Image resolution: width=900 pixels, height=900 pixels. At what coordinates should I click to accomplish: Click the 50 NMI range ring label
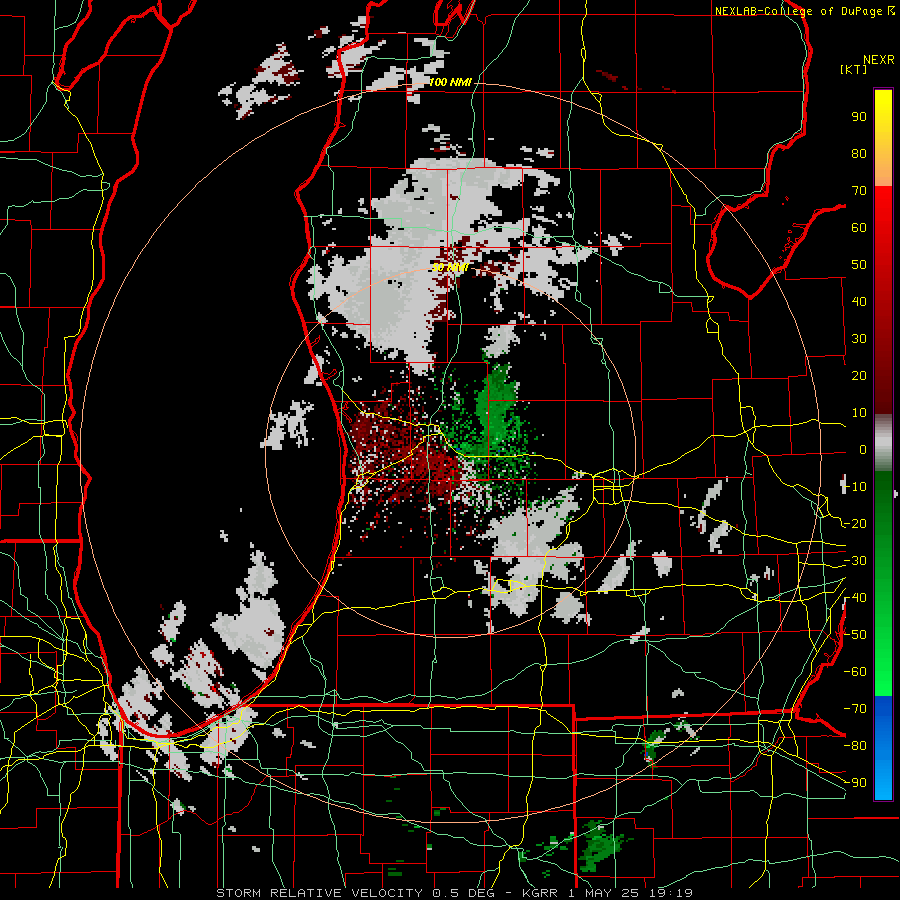(451, 267)
